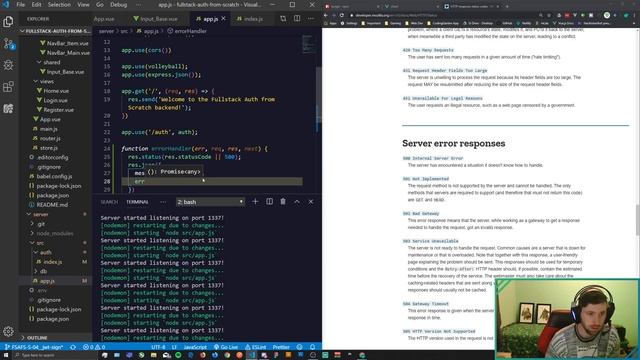Viewport: 640px width, 360px height.
Task: Click LF line ending in the status bar
Action: coord(174,347)
